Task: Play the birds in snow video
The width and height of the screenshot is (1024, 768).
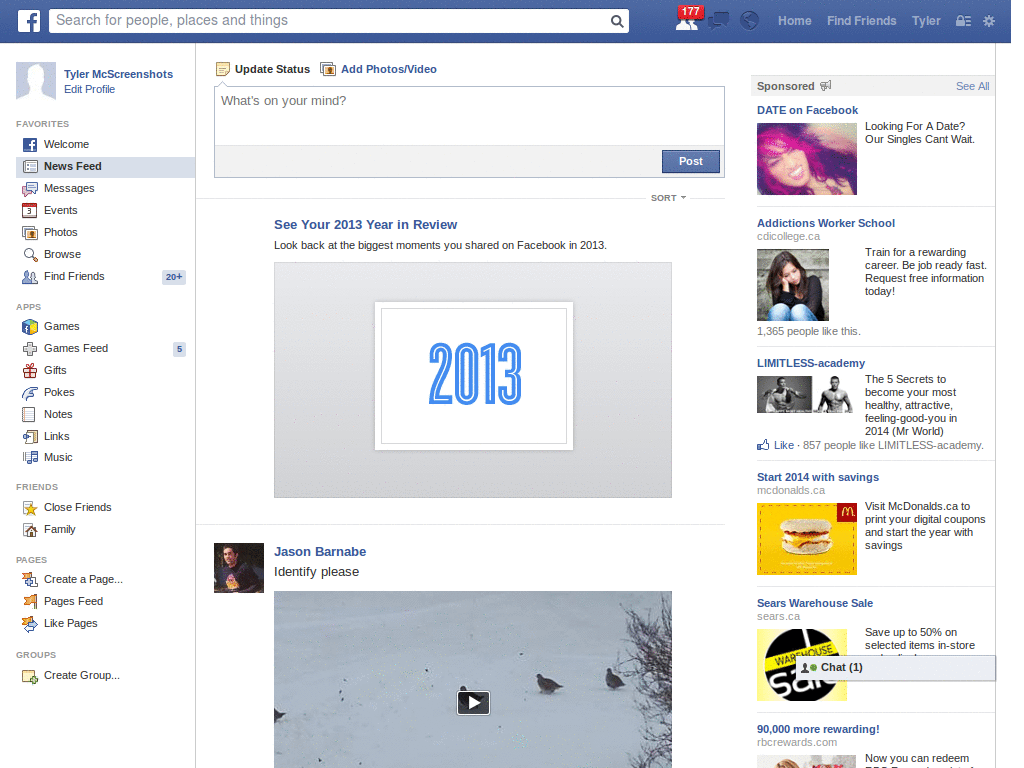Action: coord(473,703)
